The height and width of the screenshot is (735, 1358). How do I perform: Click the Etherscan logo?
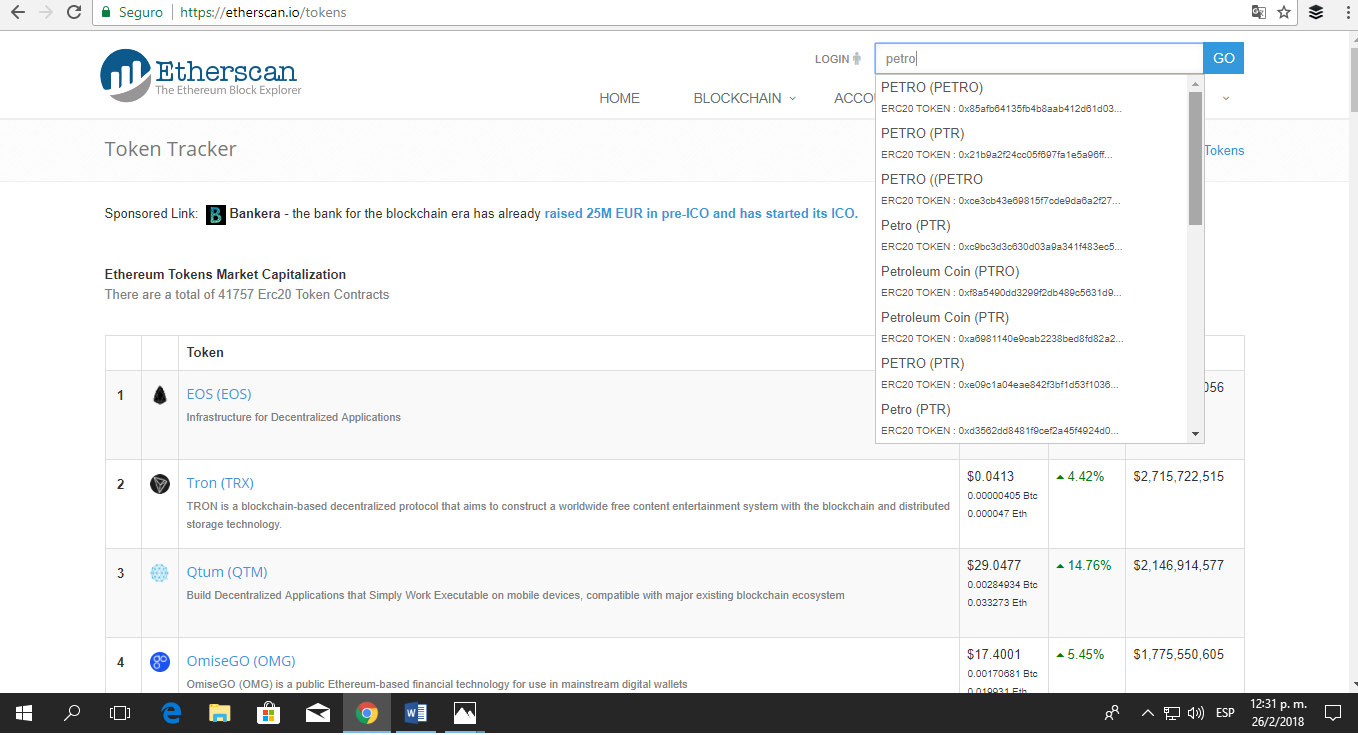pos(200,75)
